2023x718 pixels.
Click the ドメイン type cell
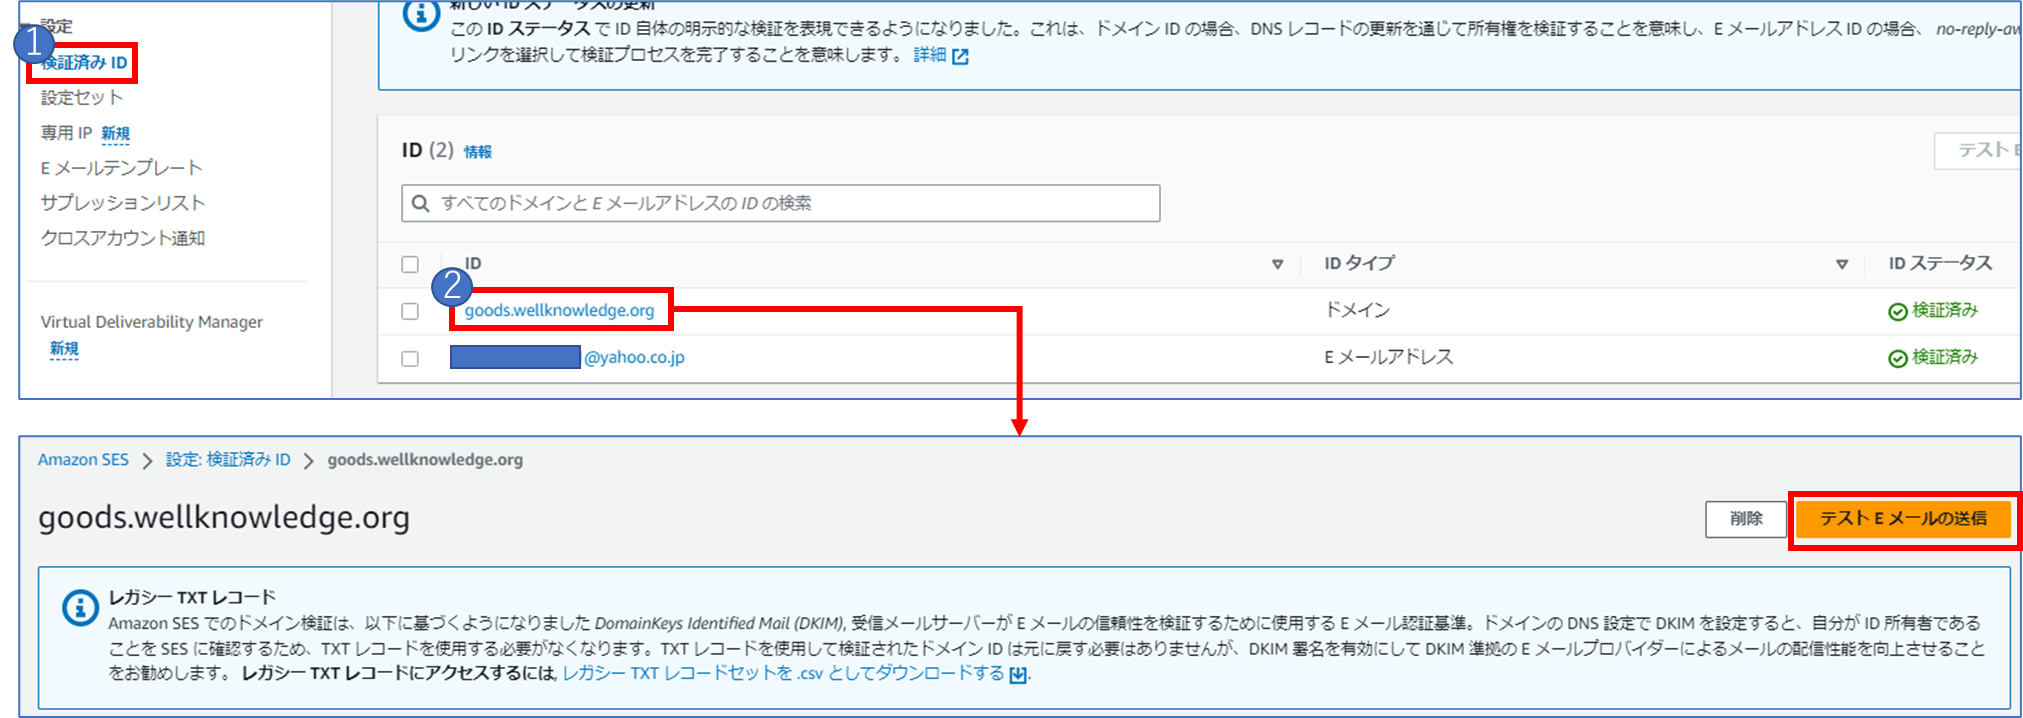pos(1357,310)
